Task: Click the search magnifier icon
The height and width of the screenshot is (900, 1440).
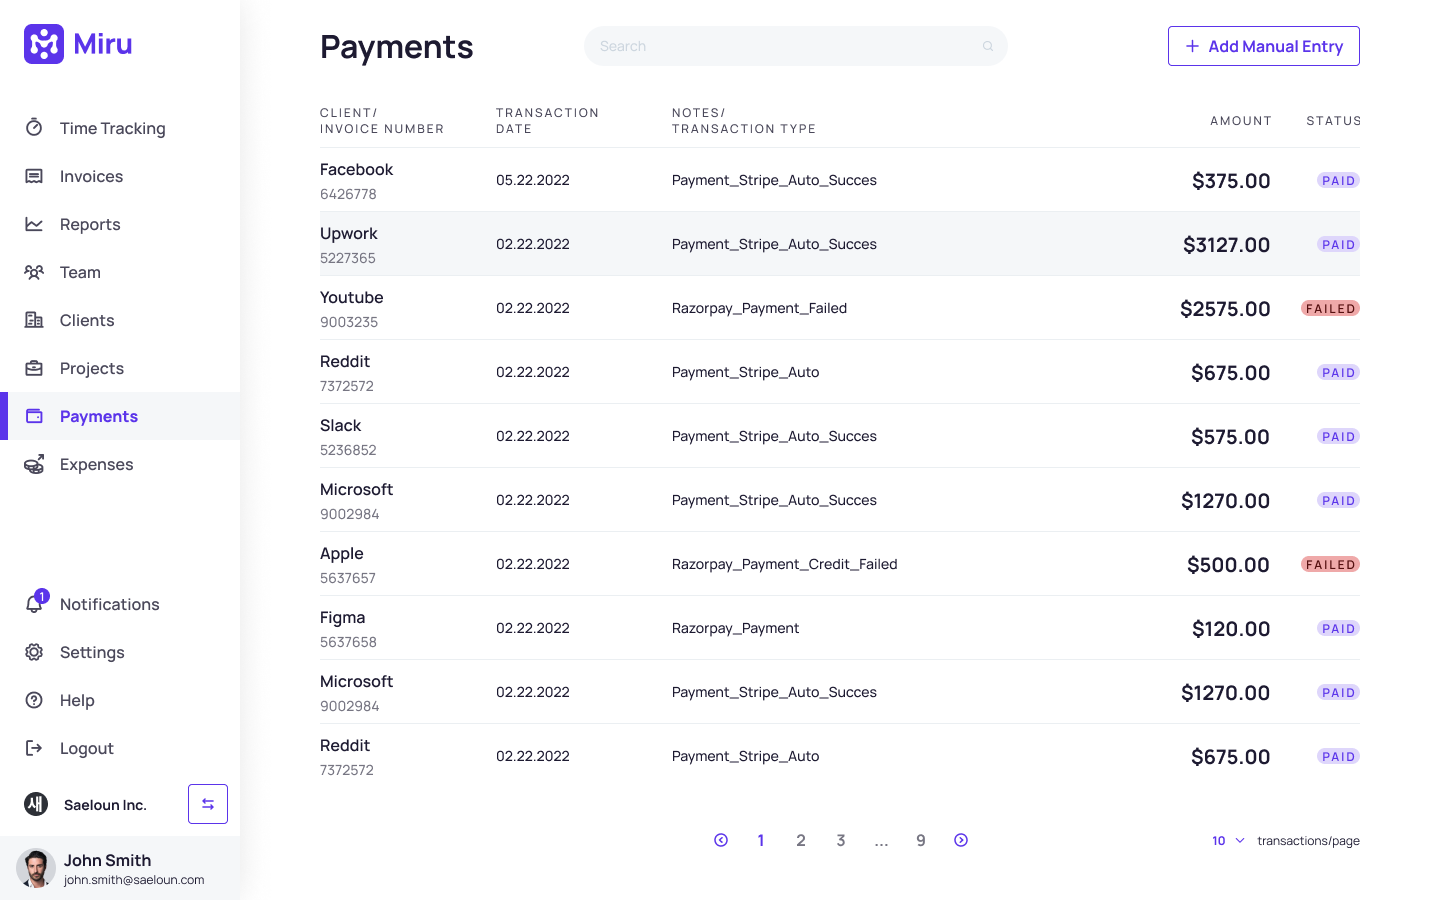Action: point(988,46)
